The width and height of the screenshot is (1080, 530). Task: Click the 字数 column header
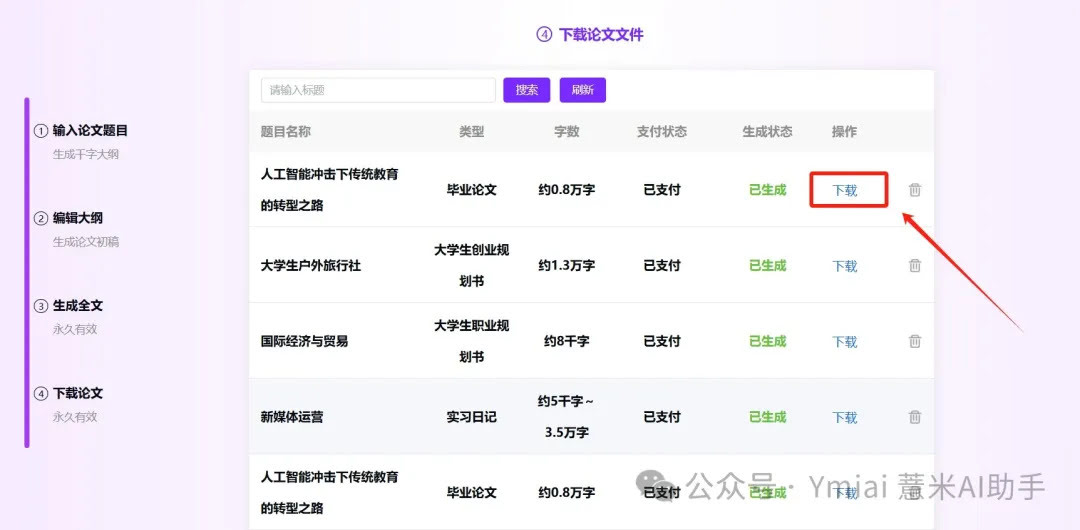coord(567,132)
